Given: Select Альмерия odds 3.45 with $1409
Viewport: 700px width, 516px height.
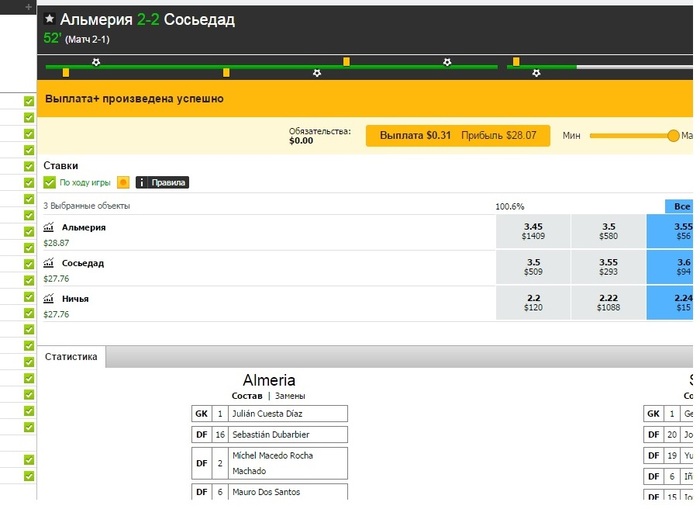Looking at the screenshot, I should coord(533,231).
